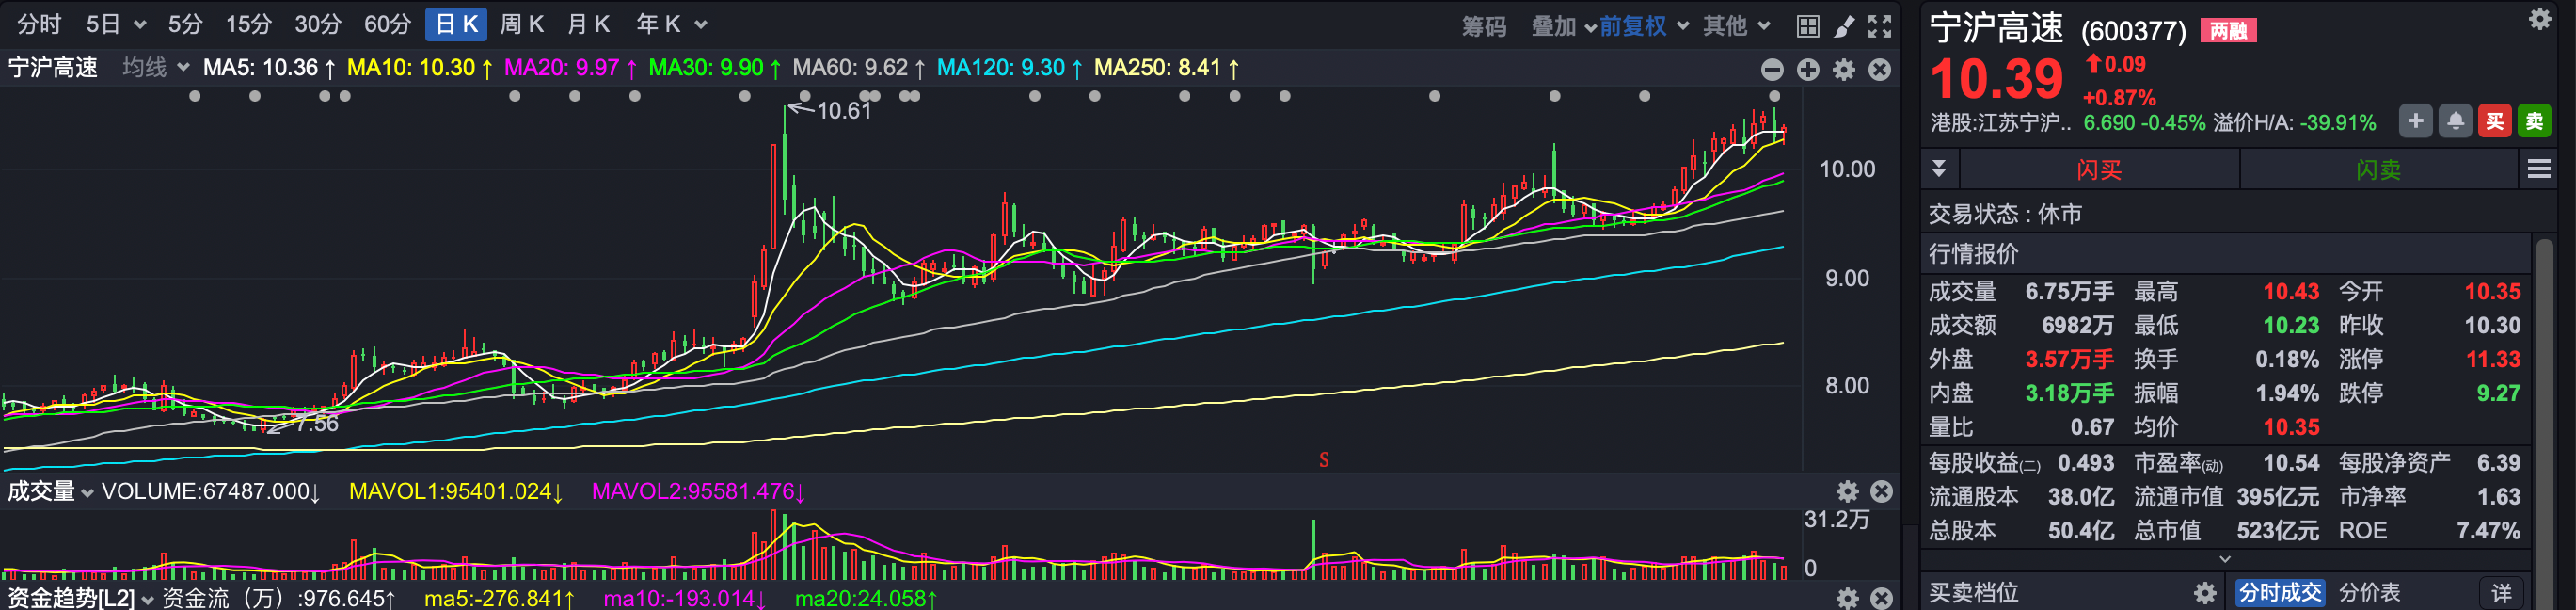Expand more quote details with the down chevron
This screenshot has width=2576, height=610.
click(2225, 559)
